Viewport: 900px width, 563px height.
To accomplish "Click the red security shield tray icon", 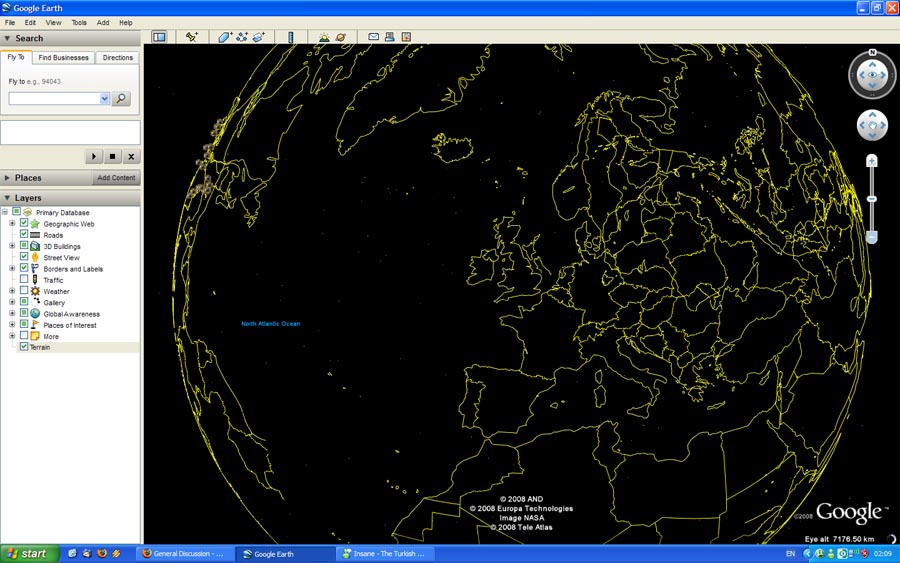I will [864, 554].
